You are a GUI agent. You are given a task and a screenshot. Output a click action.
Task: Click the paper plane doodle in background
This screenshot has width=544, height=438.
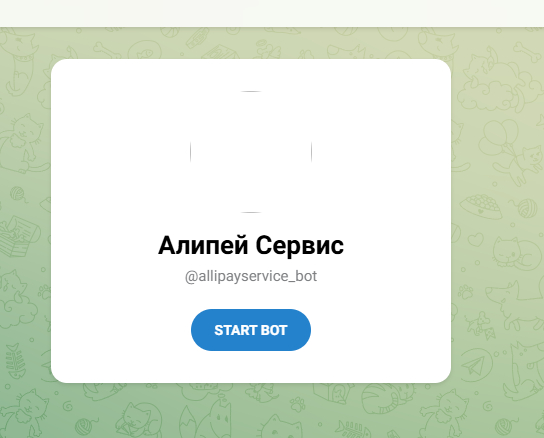click(x=475, y=364)
